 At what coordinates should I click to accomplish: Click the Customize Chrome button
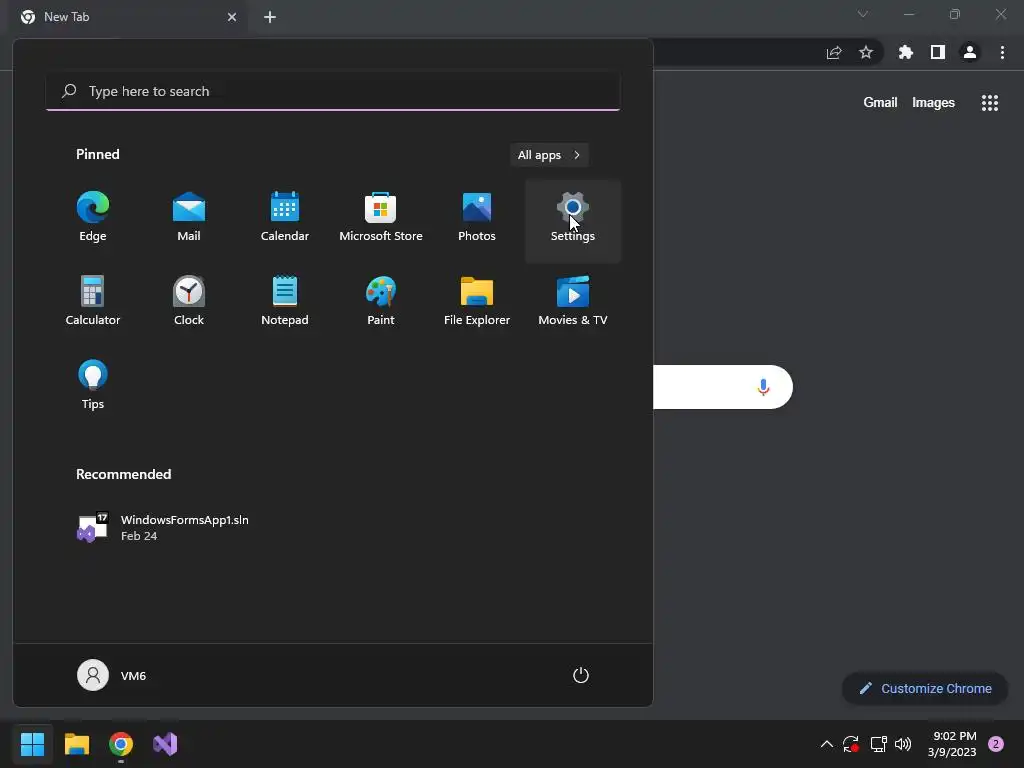point(925,688)
